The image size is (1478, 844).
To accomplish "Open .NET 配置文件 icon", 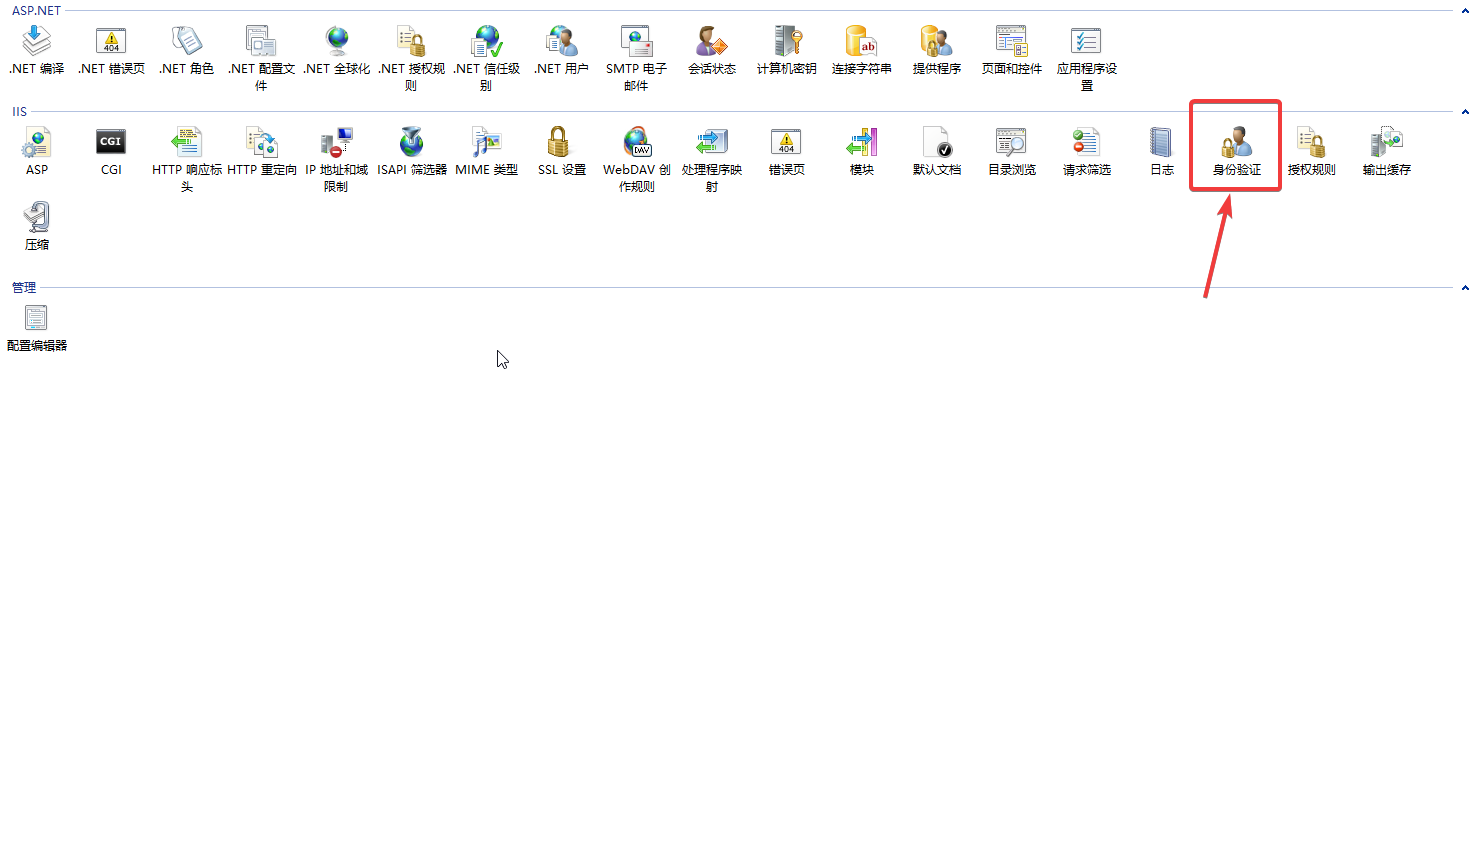I will pos(261,41).
